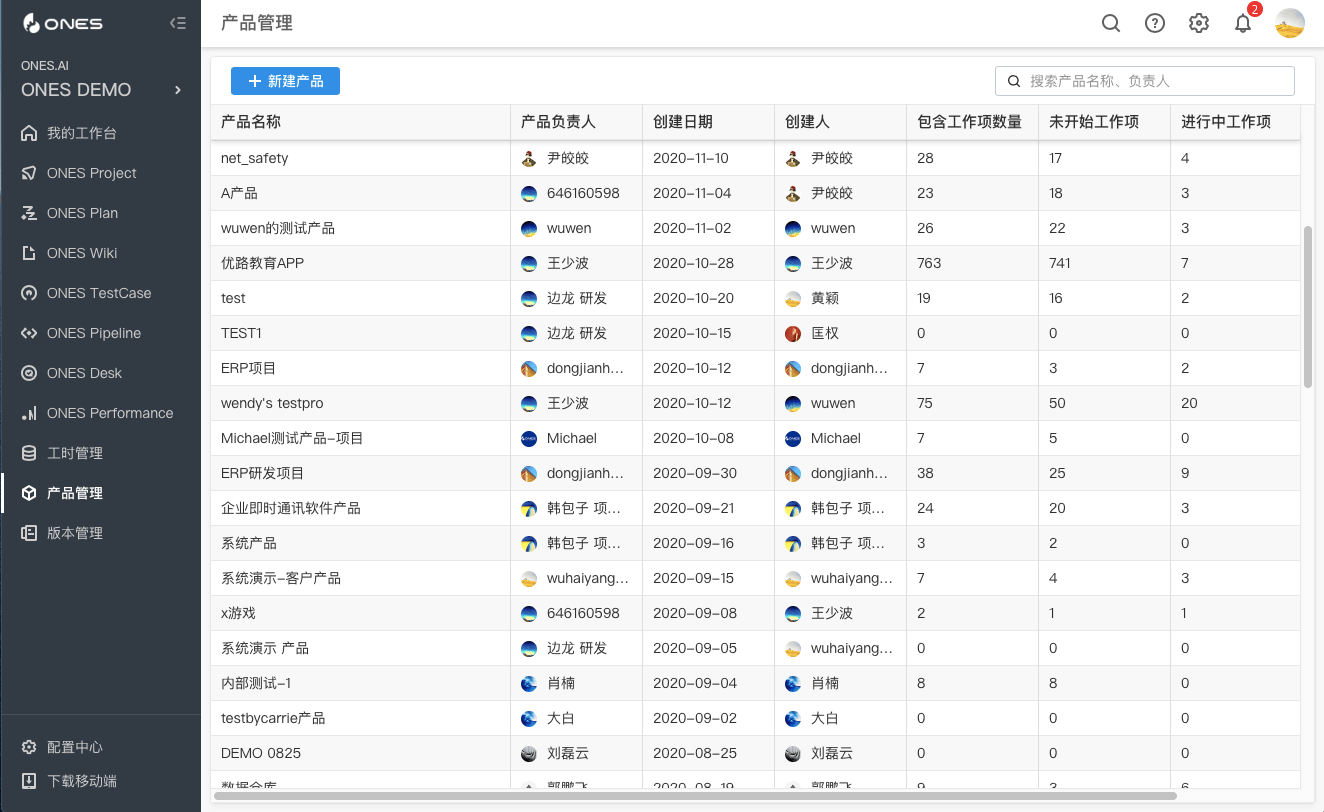Image resolution: width=1324 pixels, height=812 pixels.
Task: Open the settings gear icon in the header
Action: click(x=1199, y=23)
